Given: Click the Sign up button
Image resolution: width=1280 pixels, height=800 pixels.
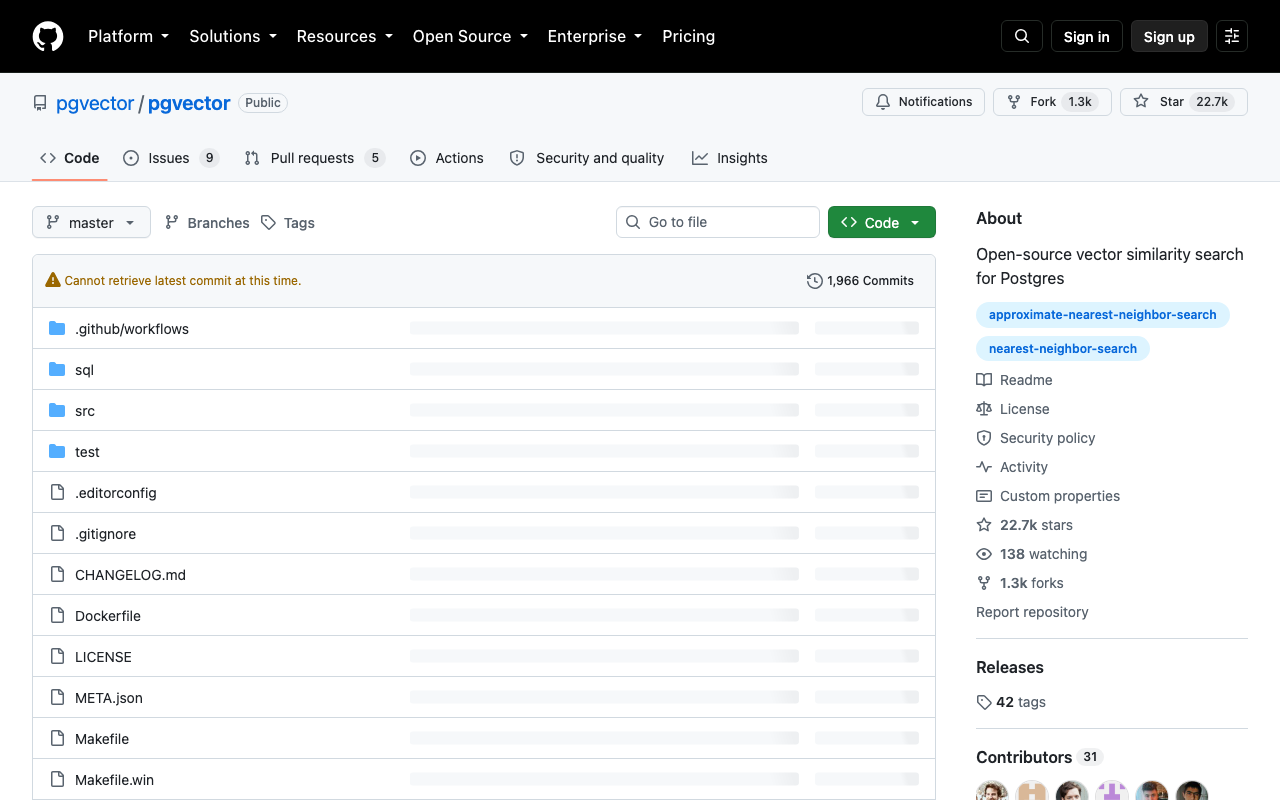Looking at the screenshot, I should click(1169, 36).
